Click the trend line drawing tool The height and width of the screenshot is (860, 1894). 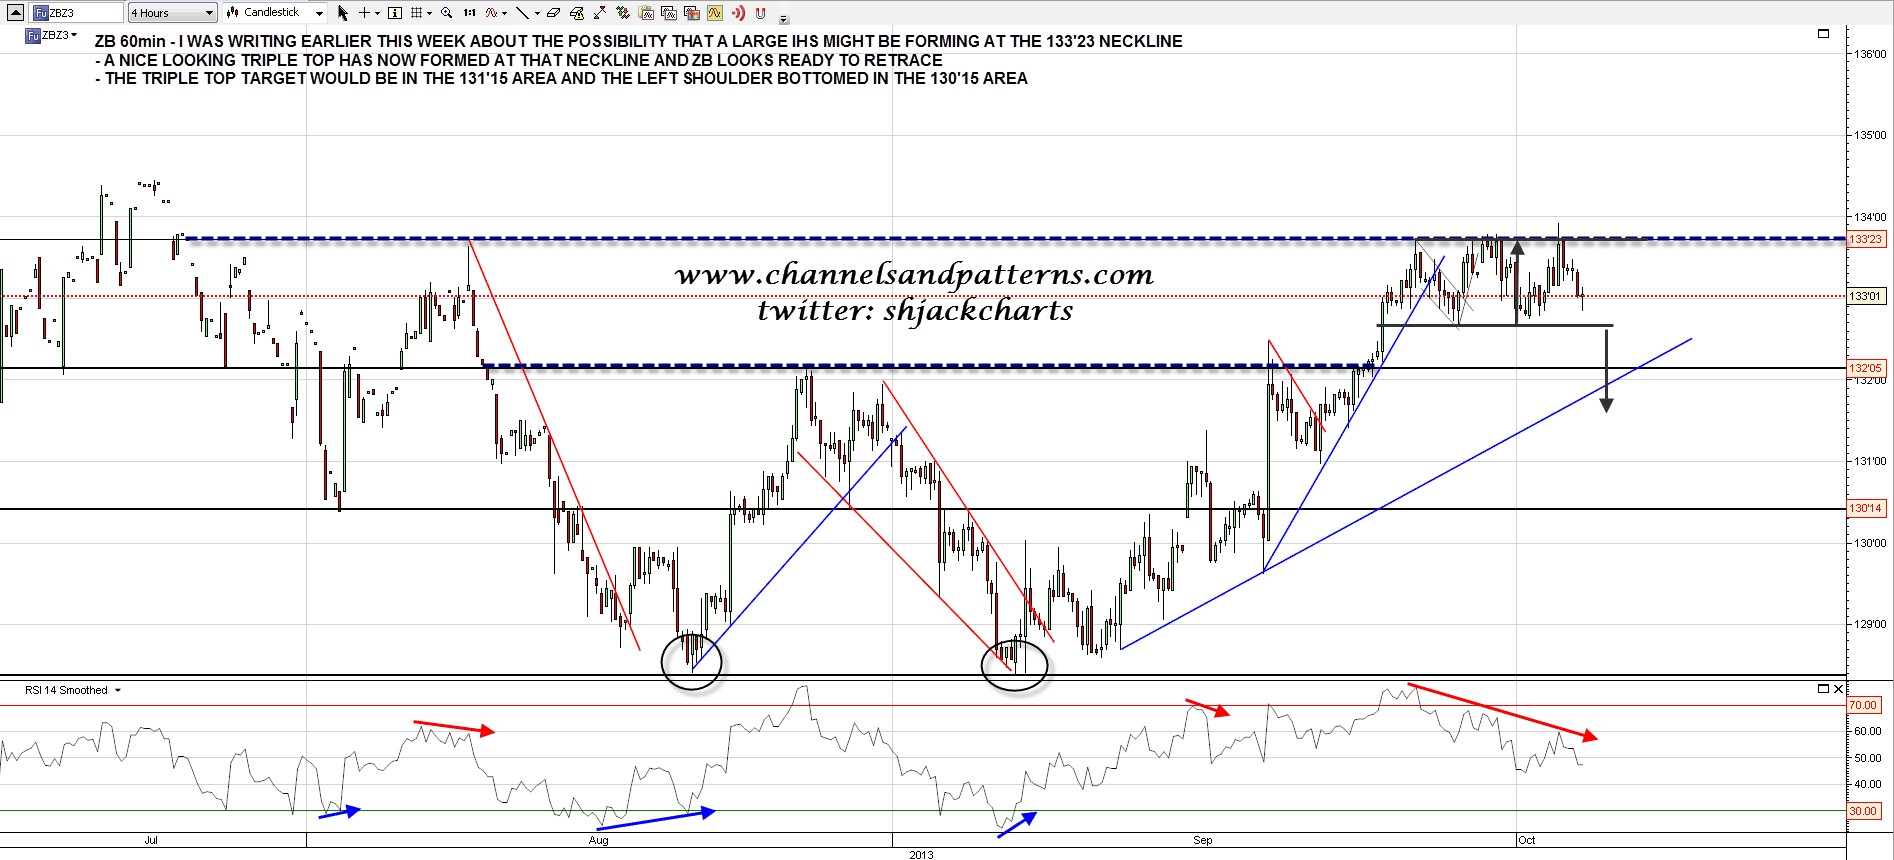tap(522, 13)
